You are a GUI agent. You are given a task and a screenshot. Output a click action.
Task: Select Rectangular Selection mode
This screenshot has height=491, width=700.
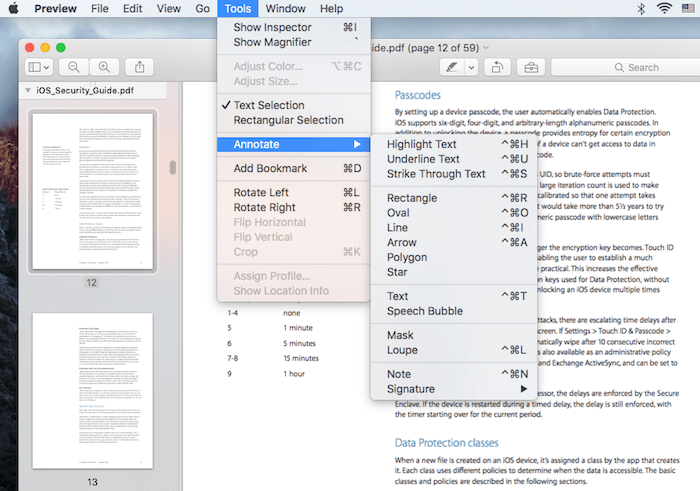tap(294, 120)
